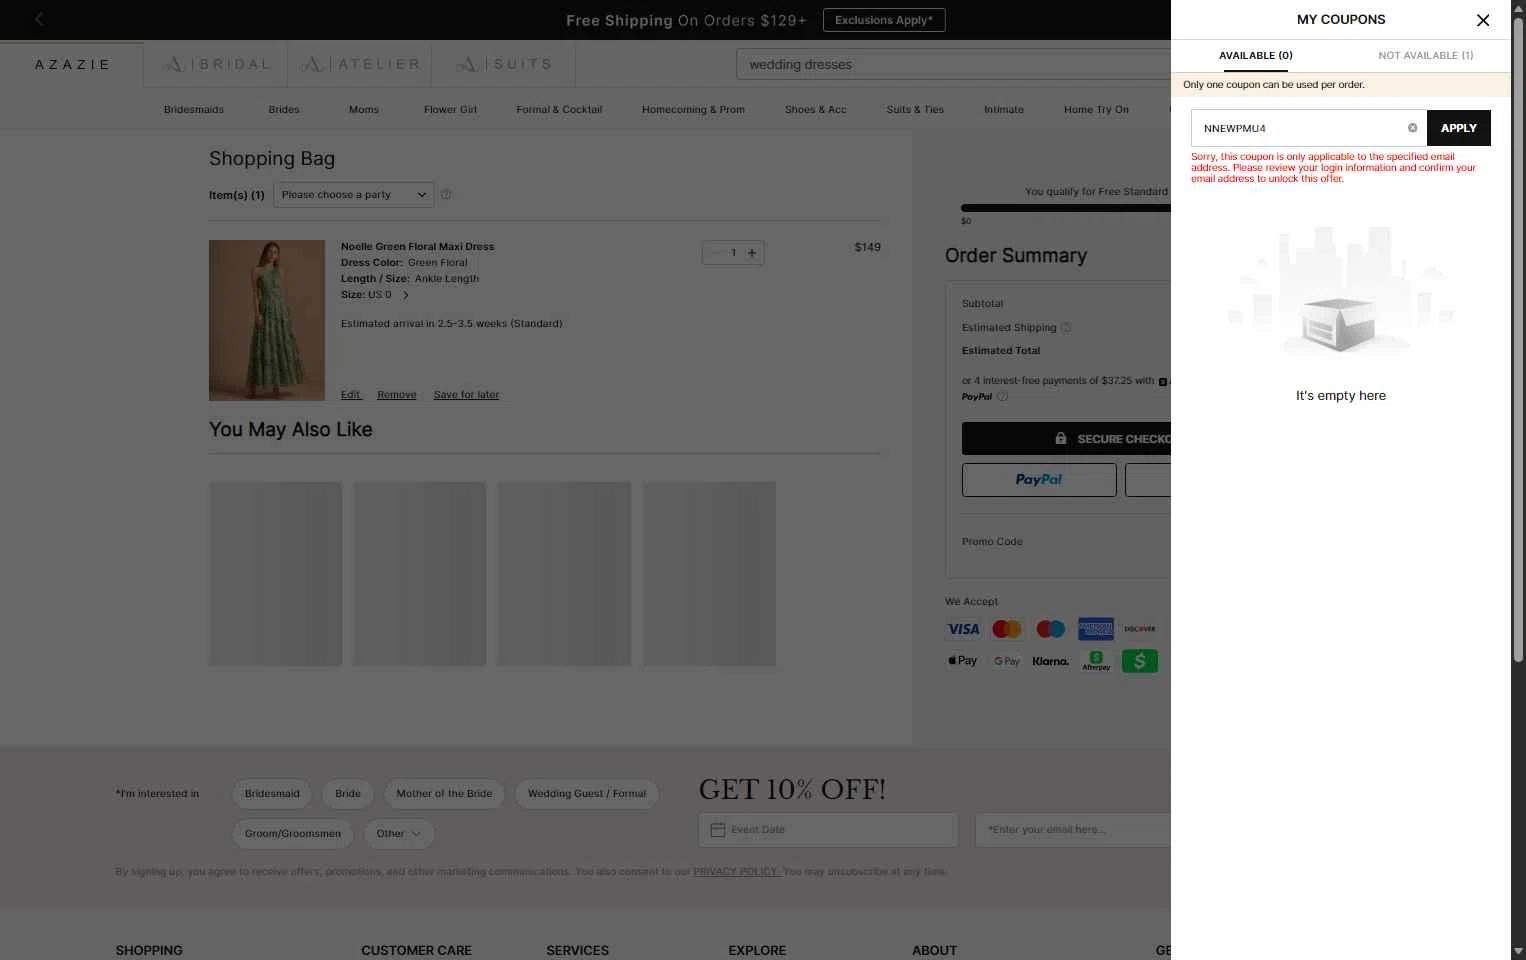Apply the entered coupon code
This screenshot has width=1526, height=960.
(x=1458, y=128)
